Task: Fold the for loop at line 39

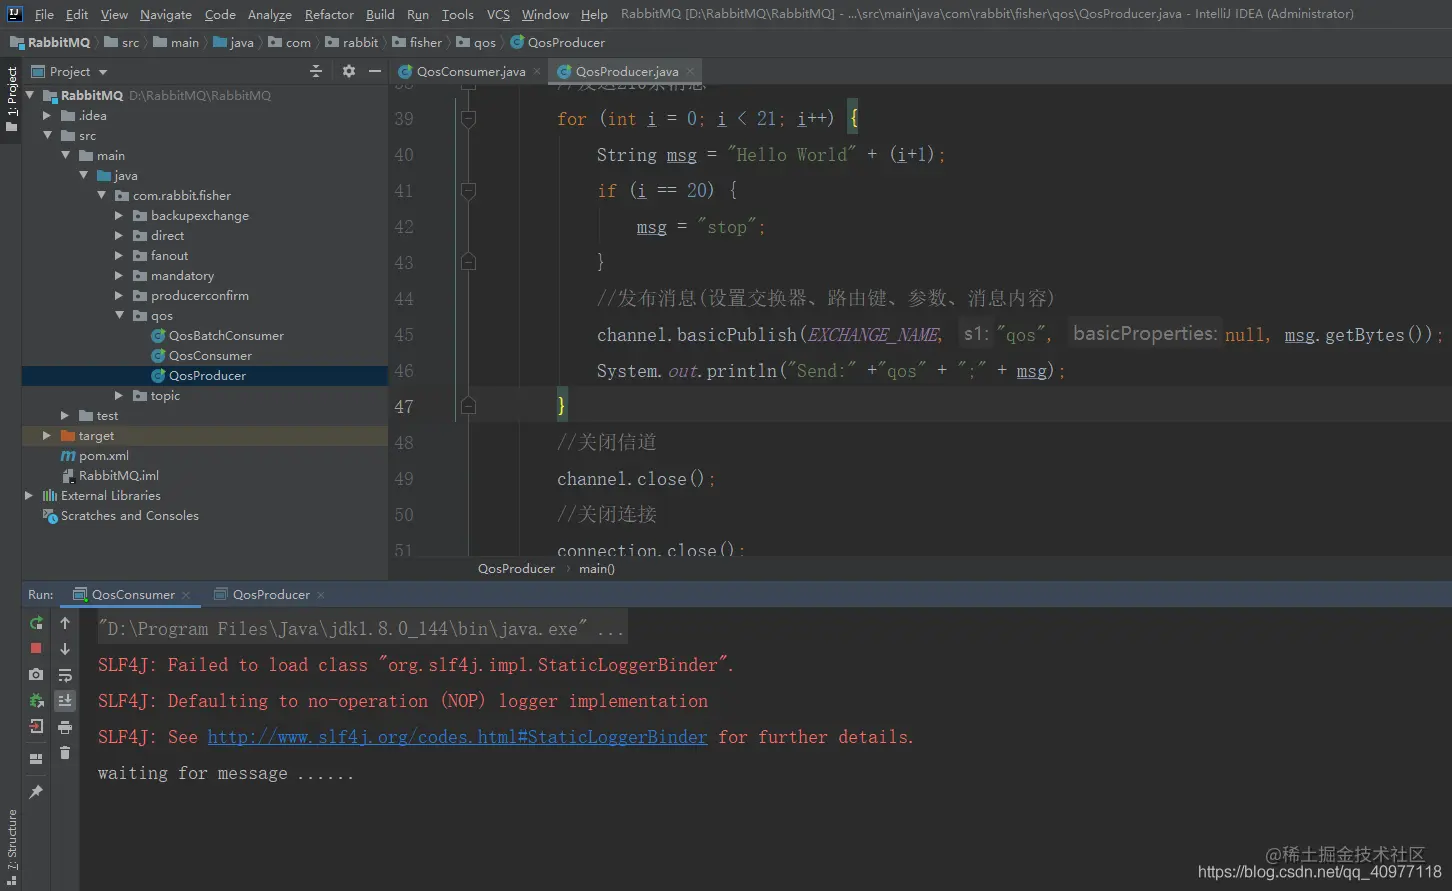Action: (x=467, y=119)
